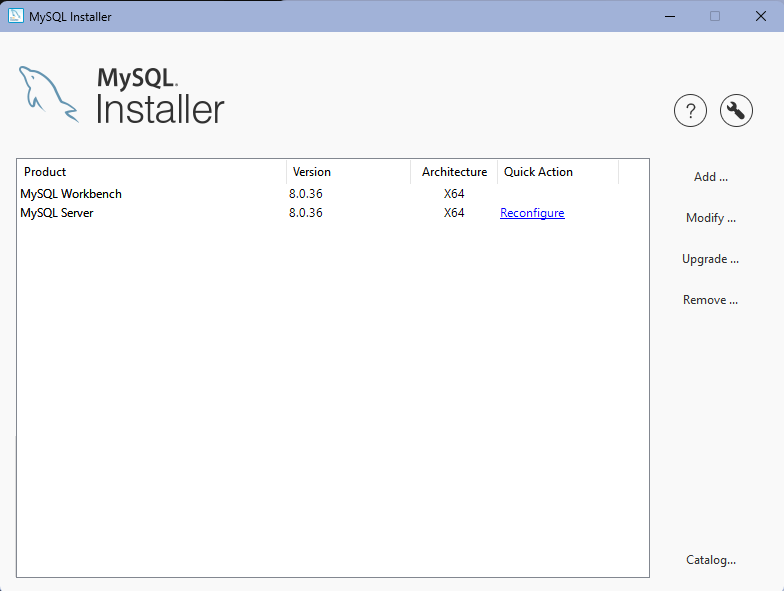Click the Add ... button

[710, 177]
